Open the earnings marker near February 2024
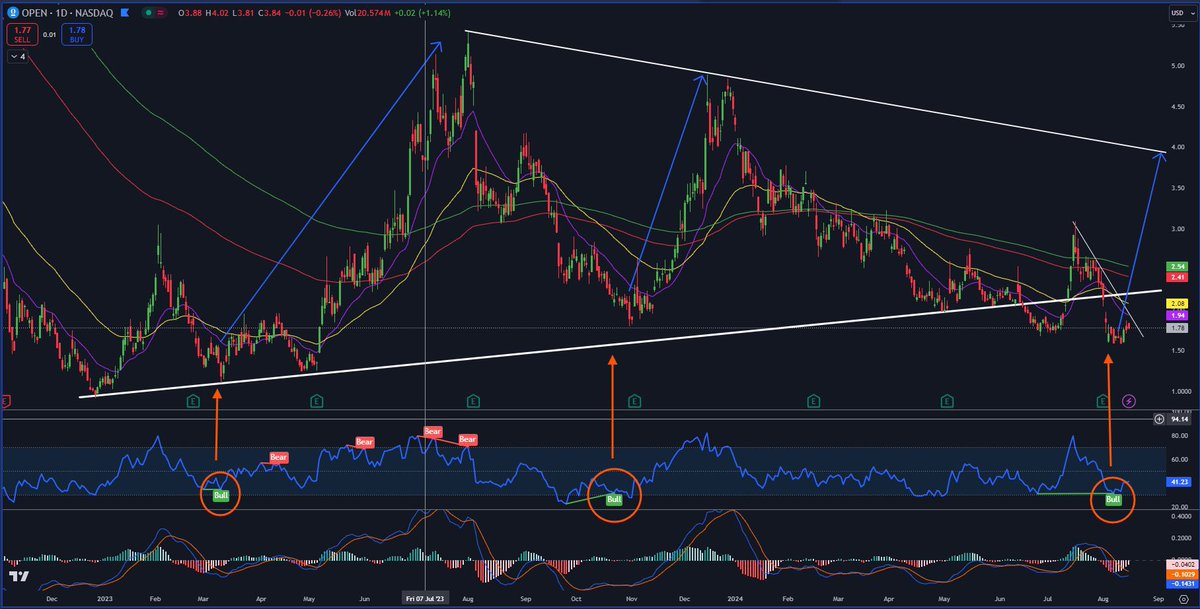 coord(813,401)
